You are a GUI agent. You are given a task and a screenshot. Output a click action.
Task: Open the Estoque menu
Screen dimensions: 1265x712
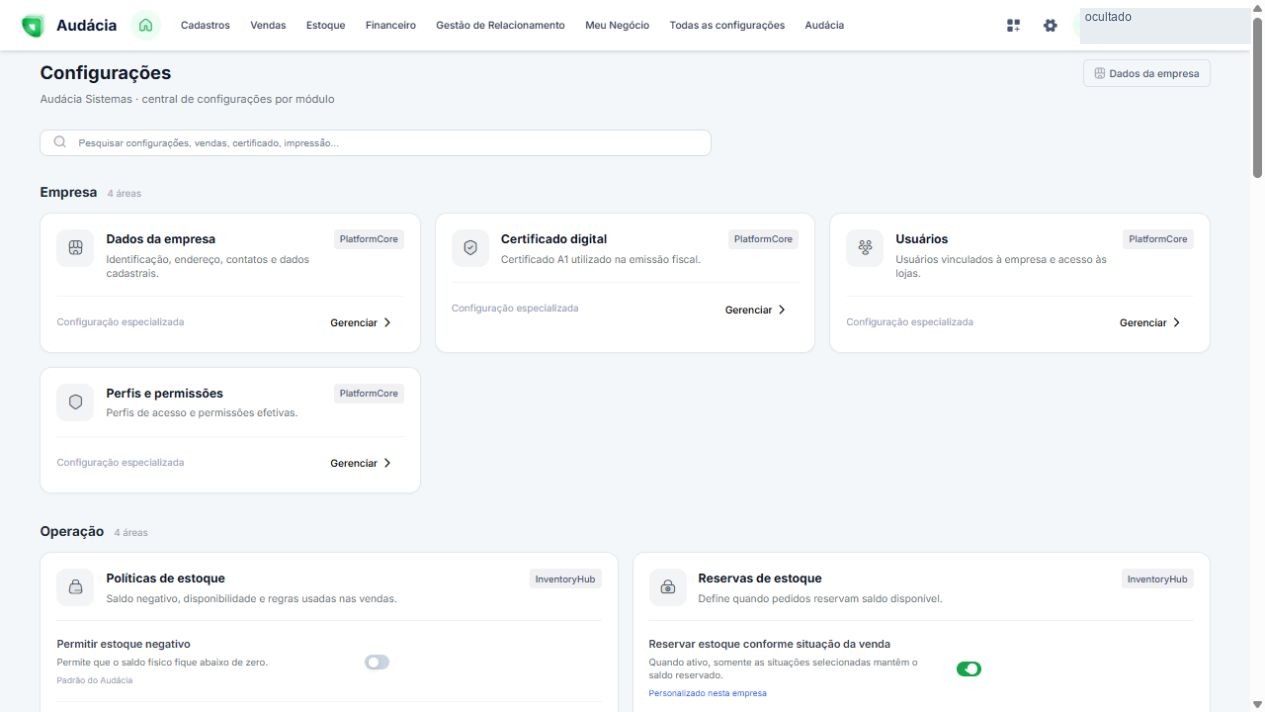pyautogui.click(x=326, y=25)
